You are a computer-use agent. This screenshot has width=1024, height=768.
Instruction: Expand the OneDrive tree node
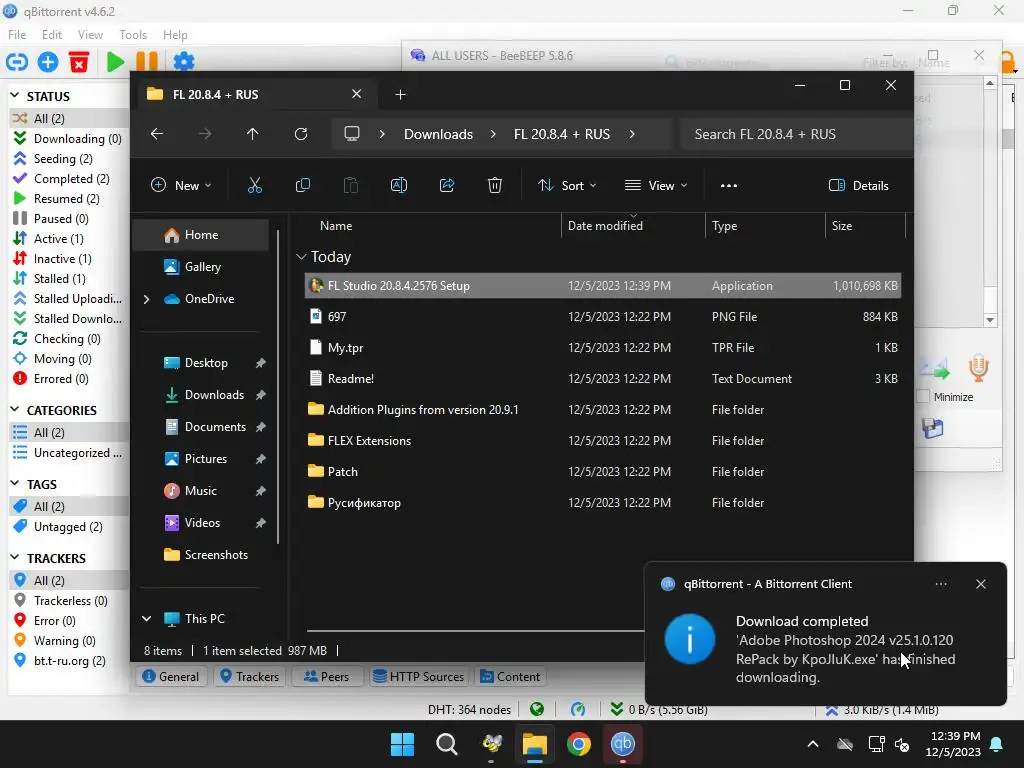146,299
